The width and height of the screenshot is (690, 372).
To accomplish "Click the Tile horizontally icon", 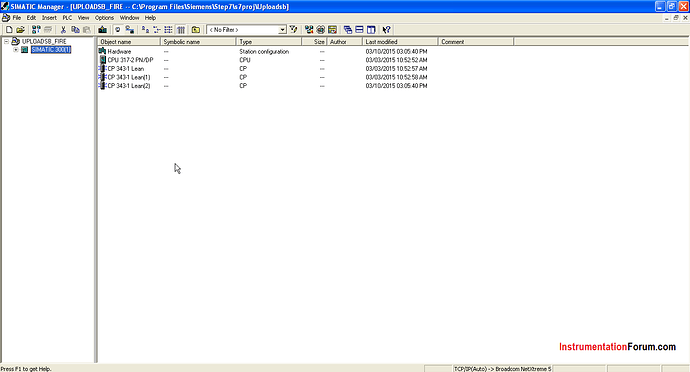I will click(x=360, y=29).
